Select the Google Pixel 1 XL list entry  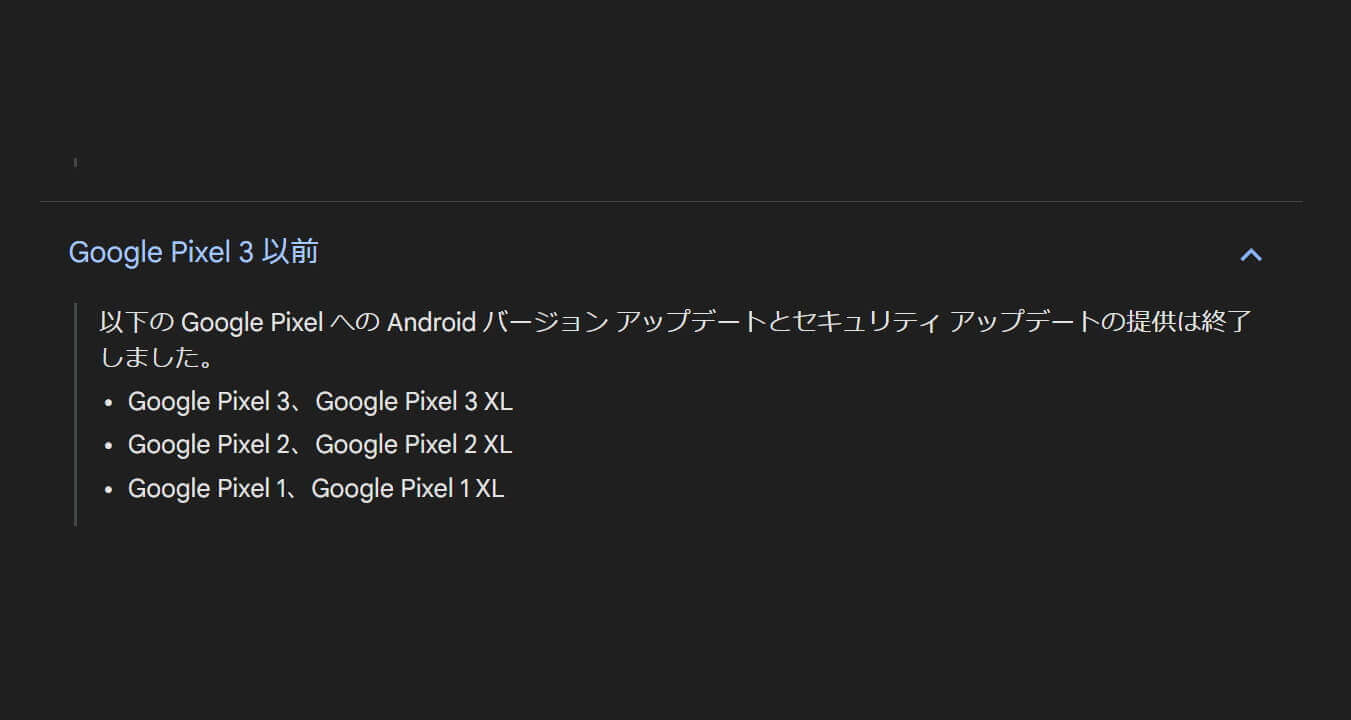point(408,488)
